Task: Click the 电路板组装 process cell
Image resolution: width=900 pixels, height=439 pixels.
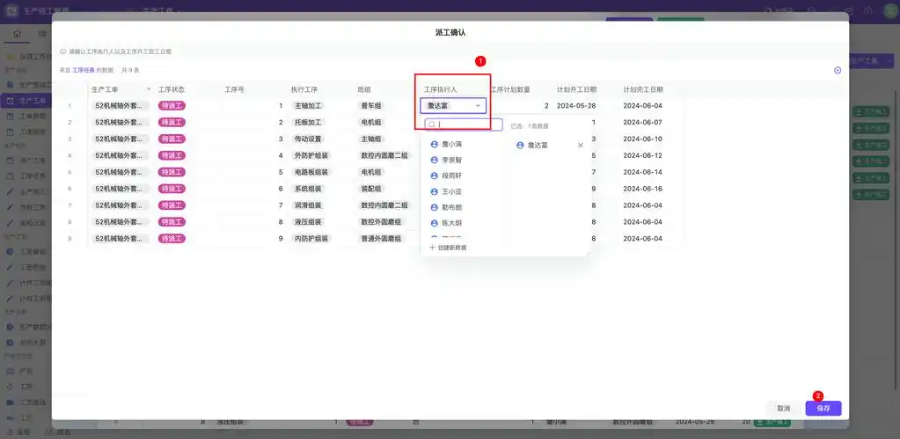Action: (312, 172)
